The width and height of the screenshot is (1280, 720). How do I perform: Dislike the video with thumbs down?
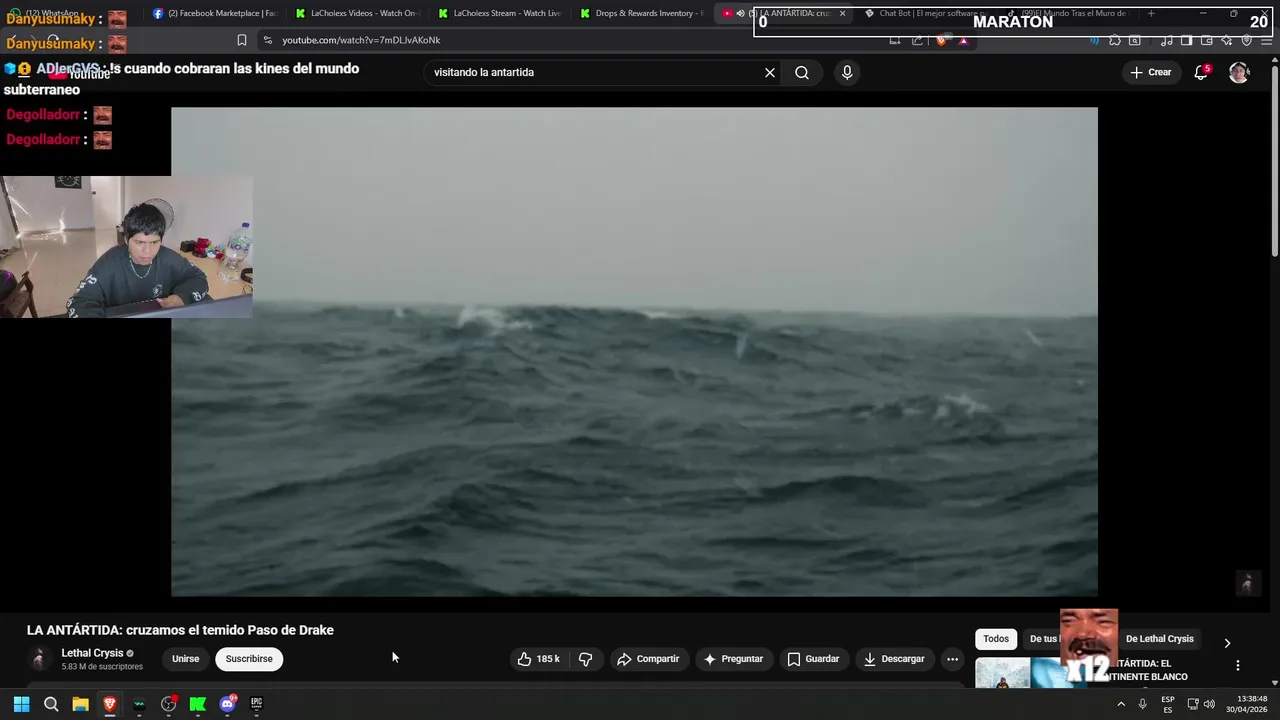pos(586,659)
